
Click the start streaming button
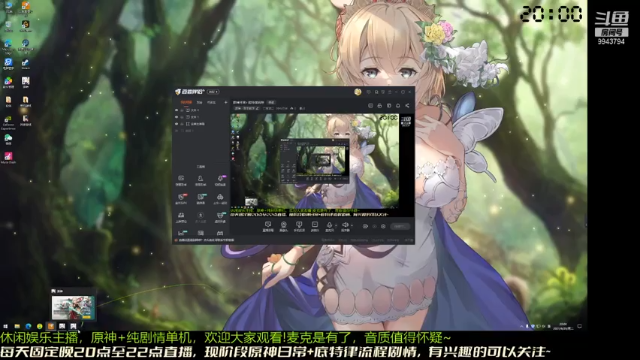pos(400,226)
